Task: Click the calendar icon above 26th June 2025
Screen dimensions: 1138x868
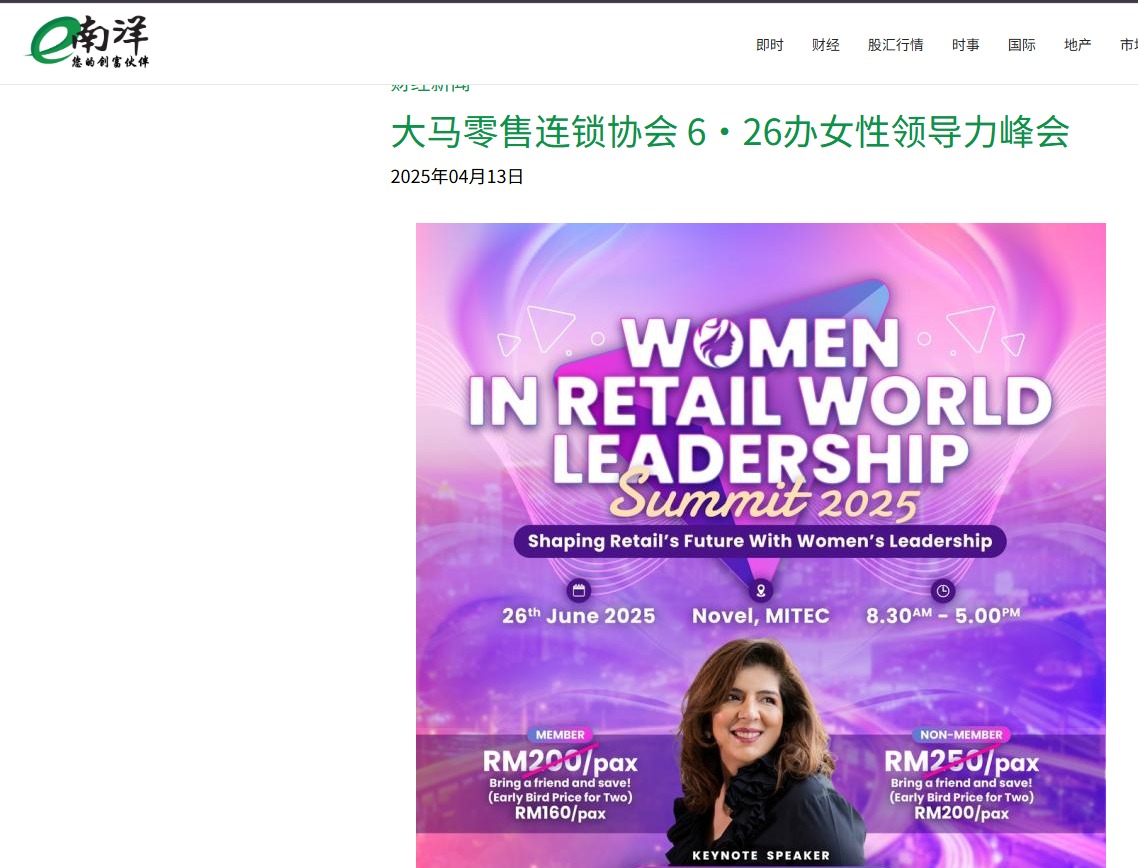Action: [578, 590]
